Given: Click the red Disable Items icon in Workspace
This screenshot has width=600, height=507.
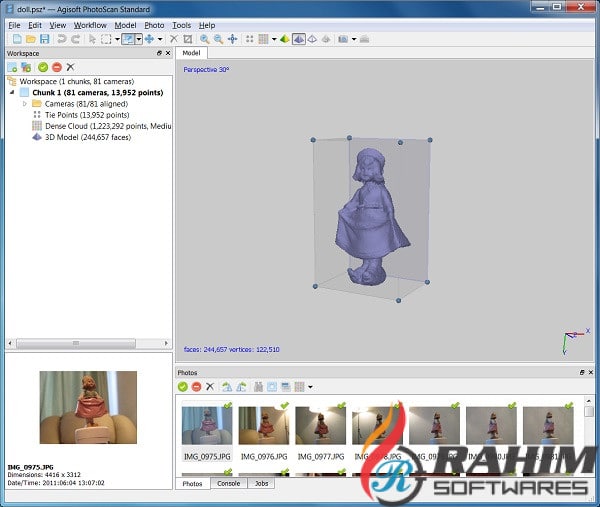Looking at the screenshot, I should pos(56,67).
